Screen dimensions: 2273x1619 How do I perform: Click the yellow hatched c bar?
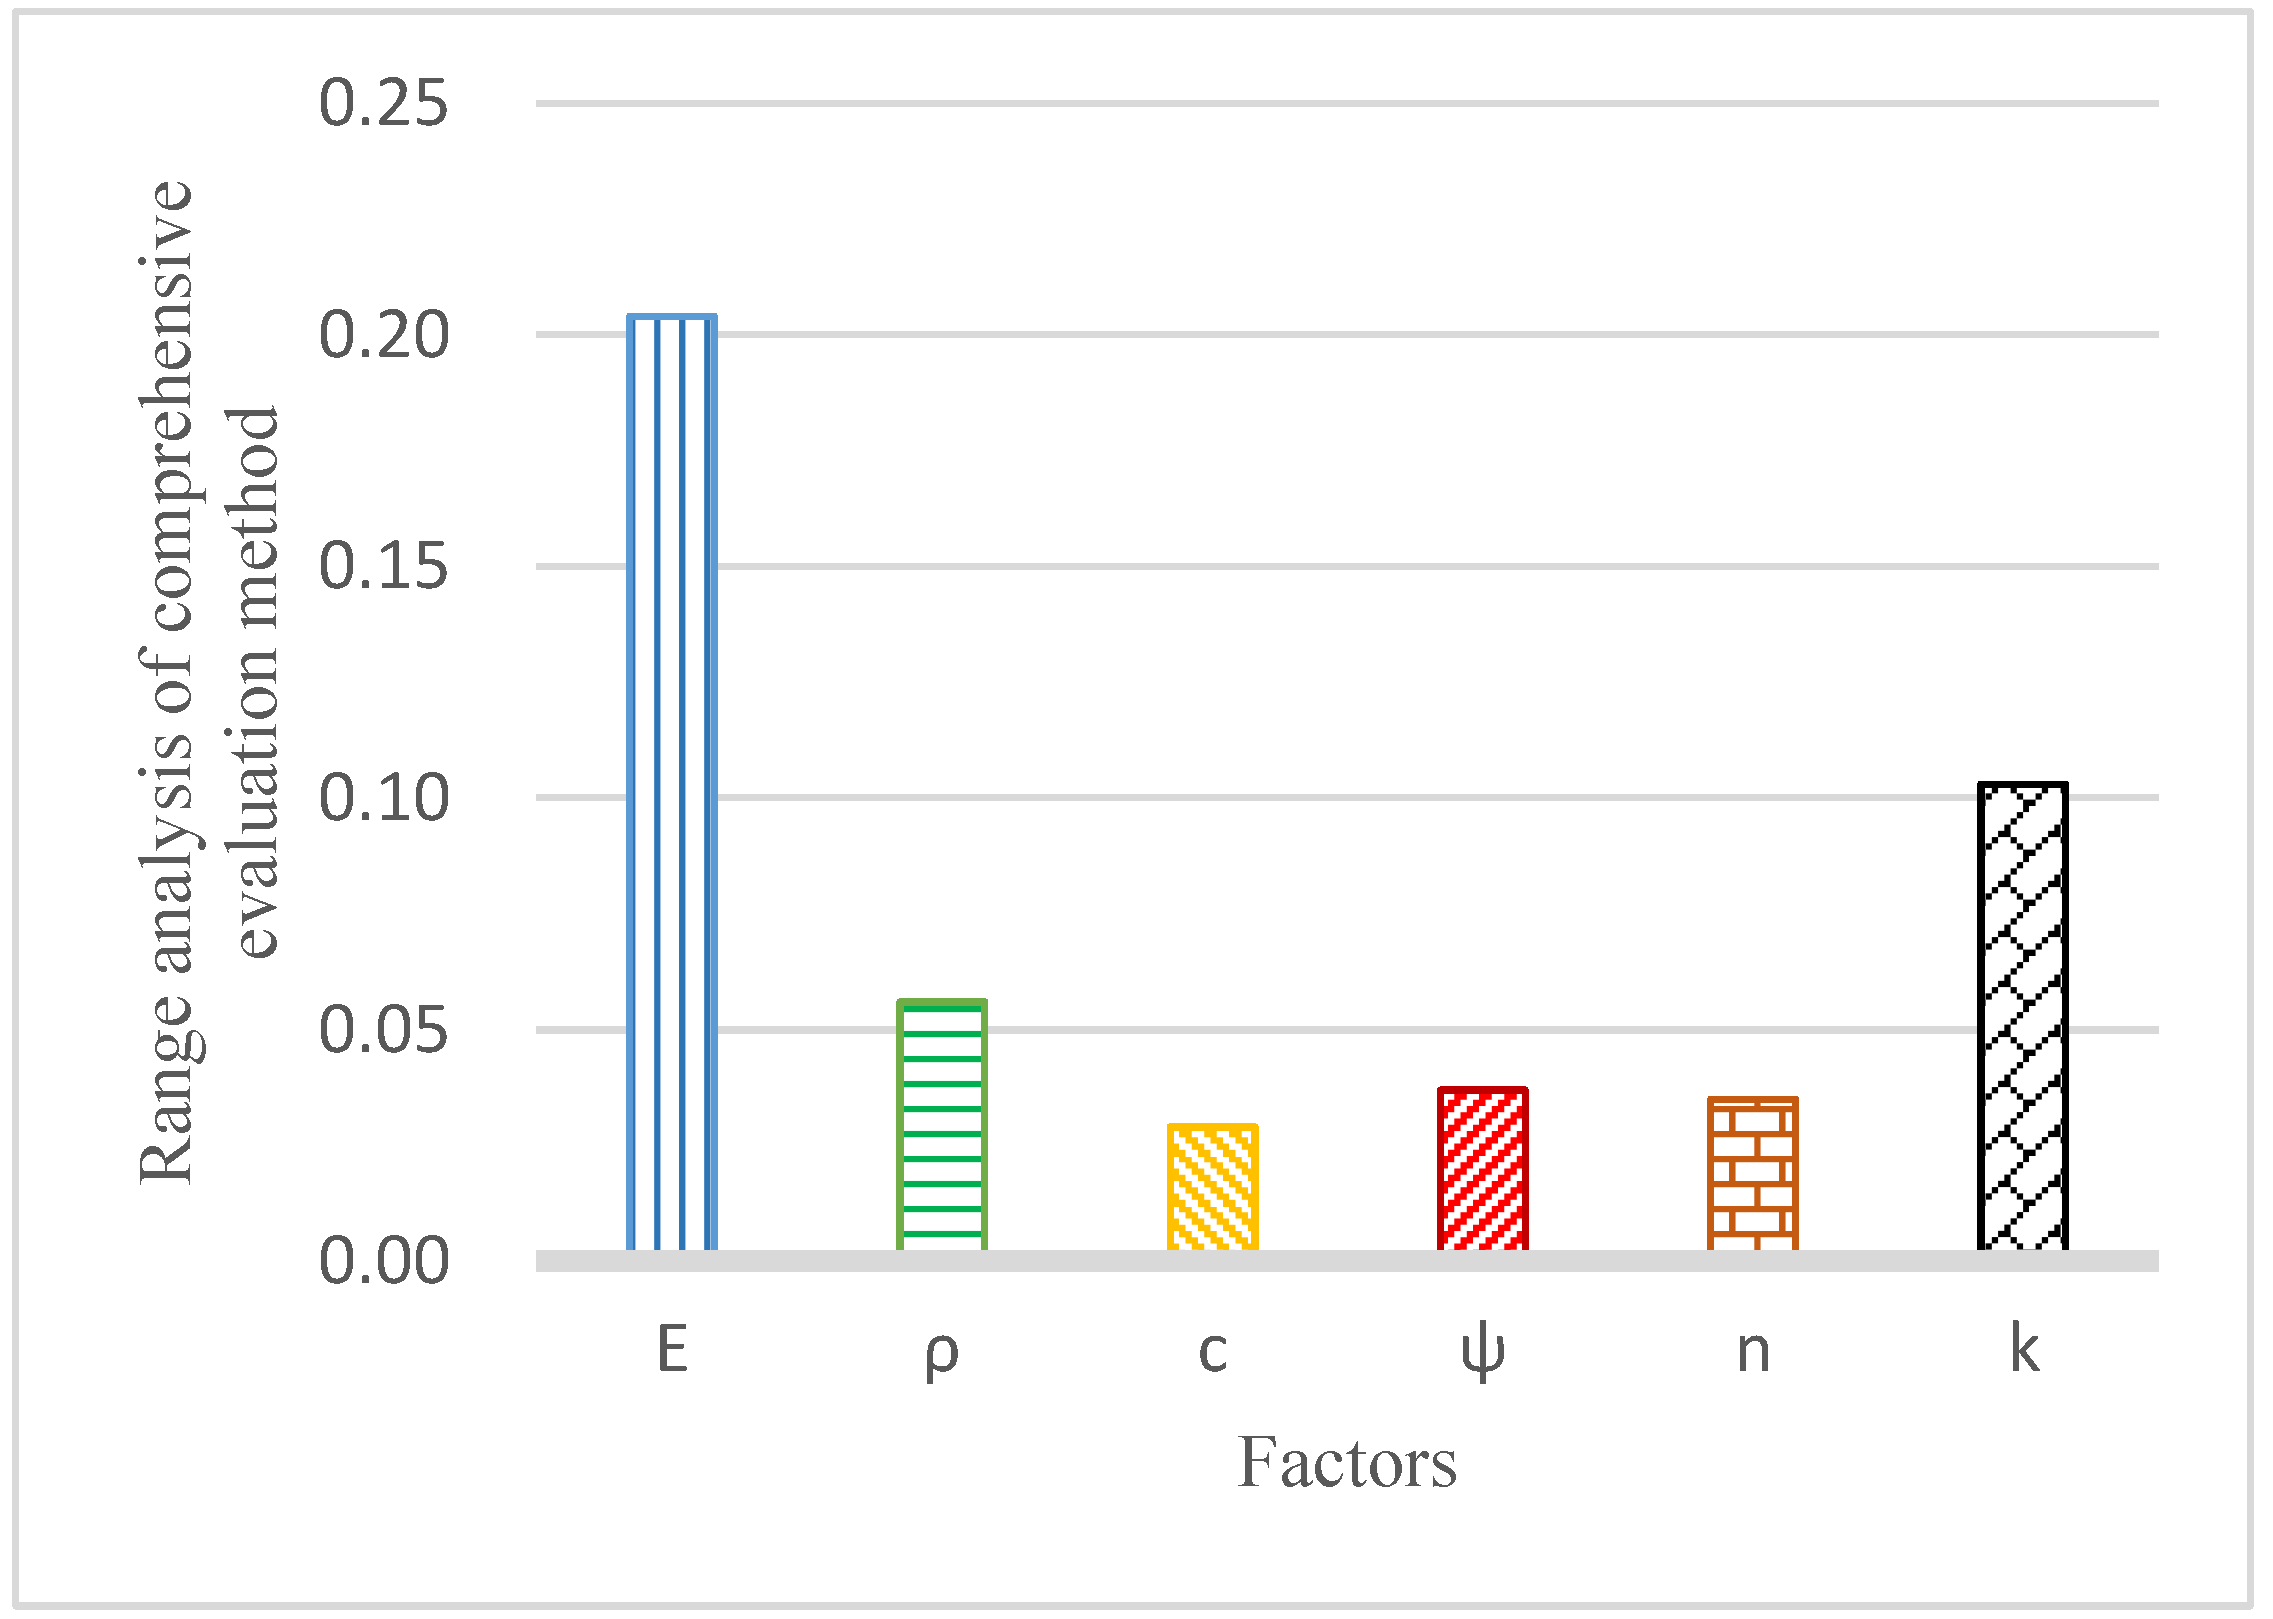pyautogui.click(x=1212, y=1187)
